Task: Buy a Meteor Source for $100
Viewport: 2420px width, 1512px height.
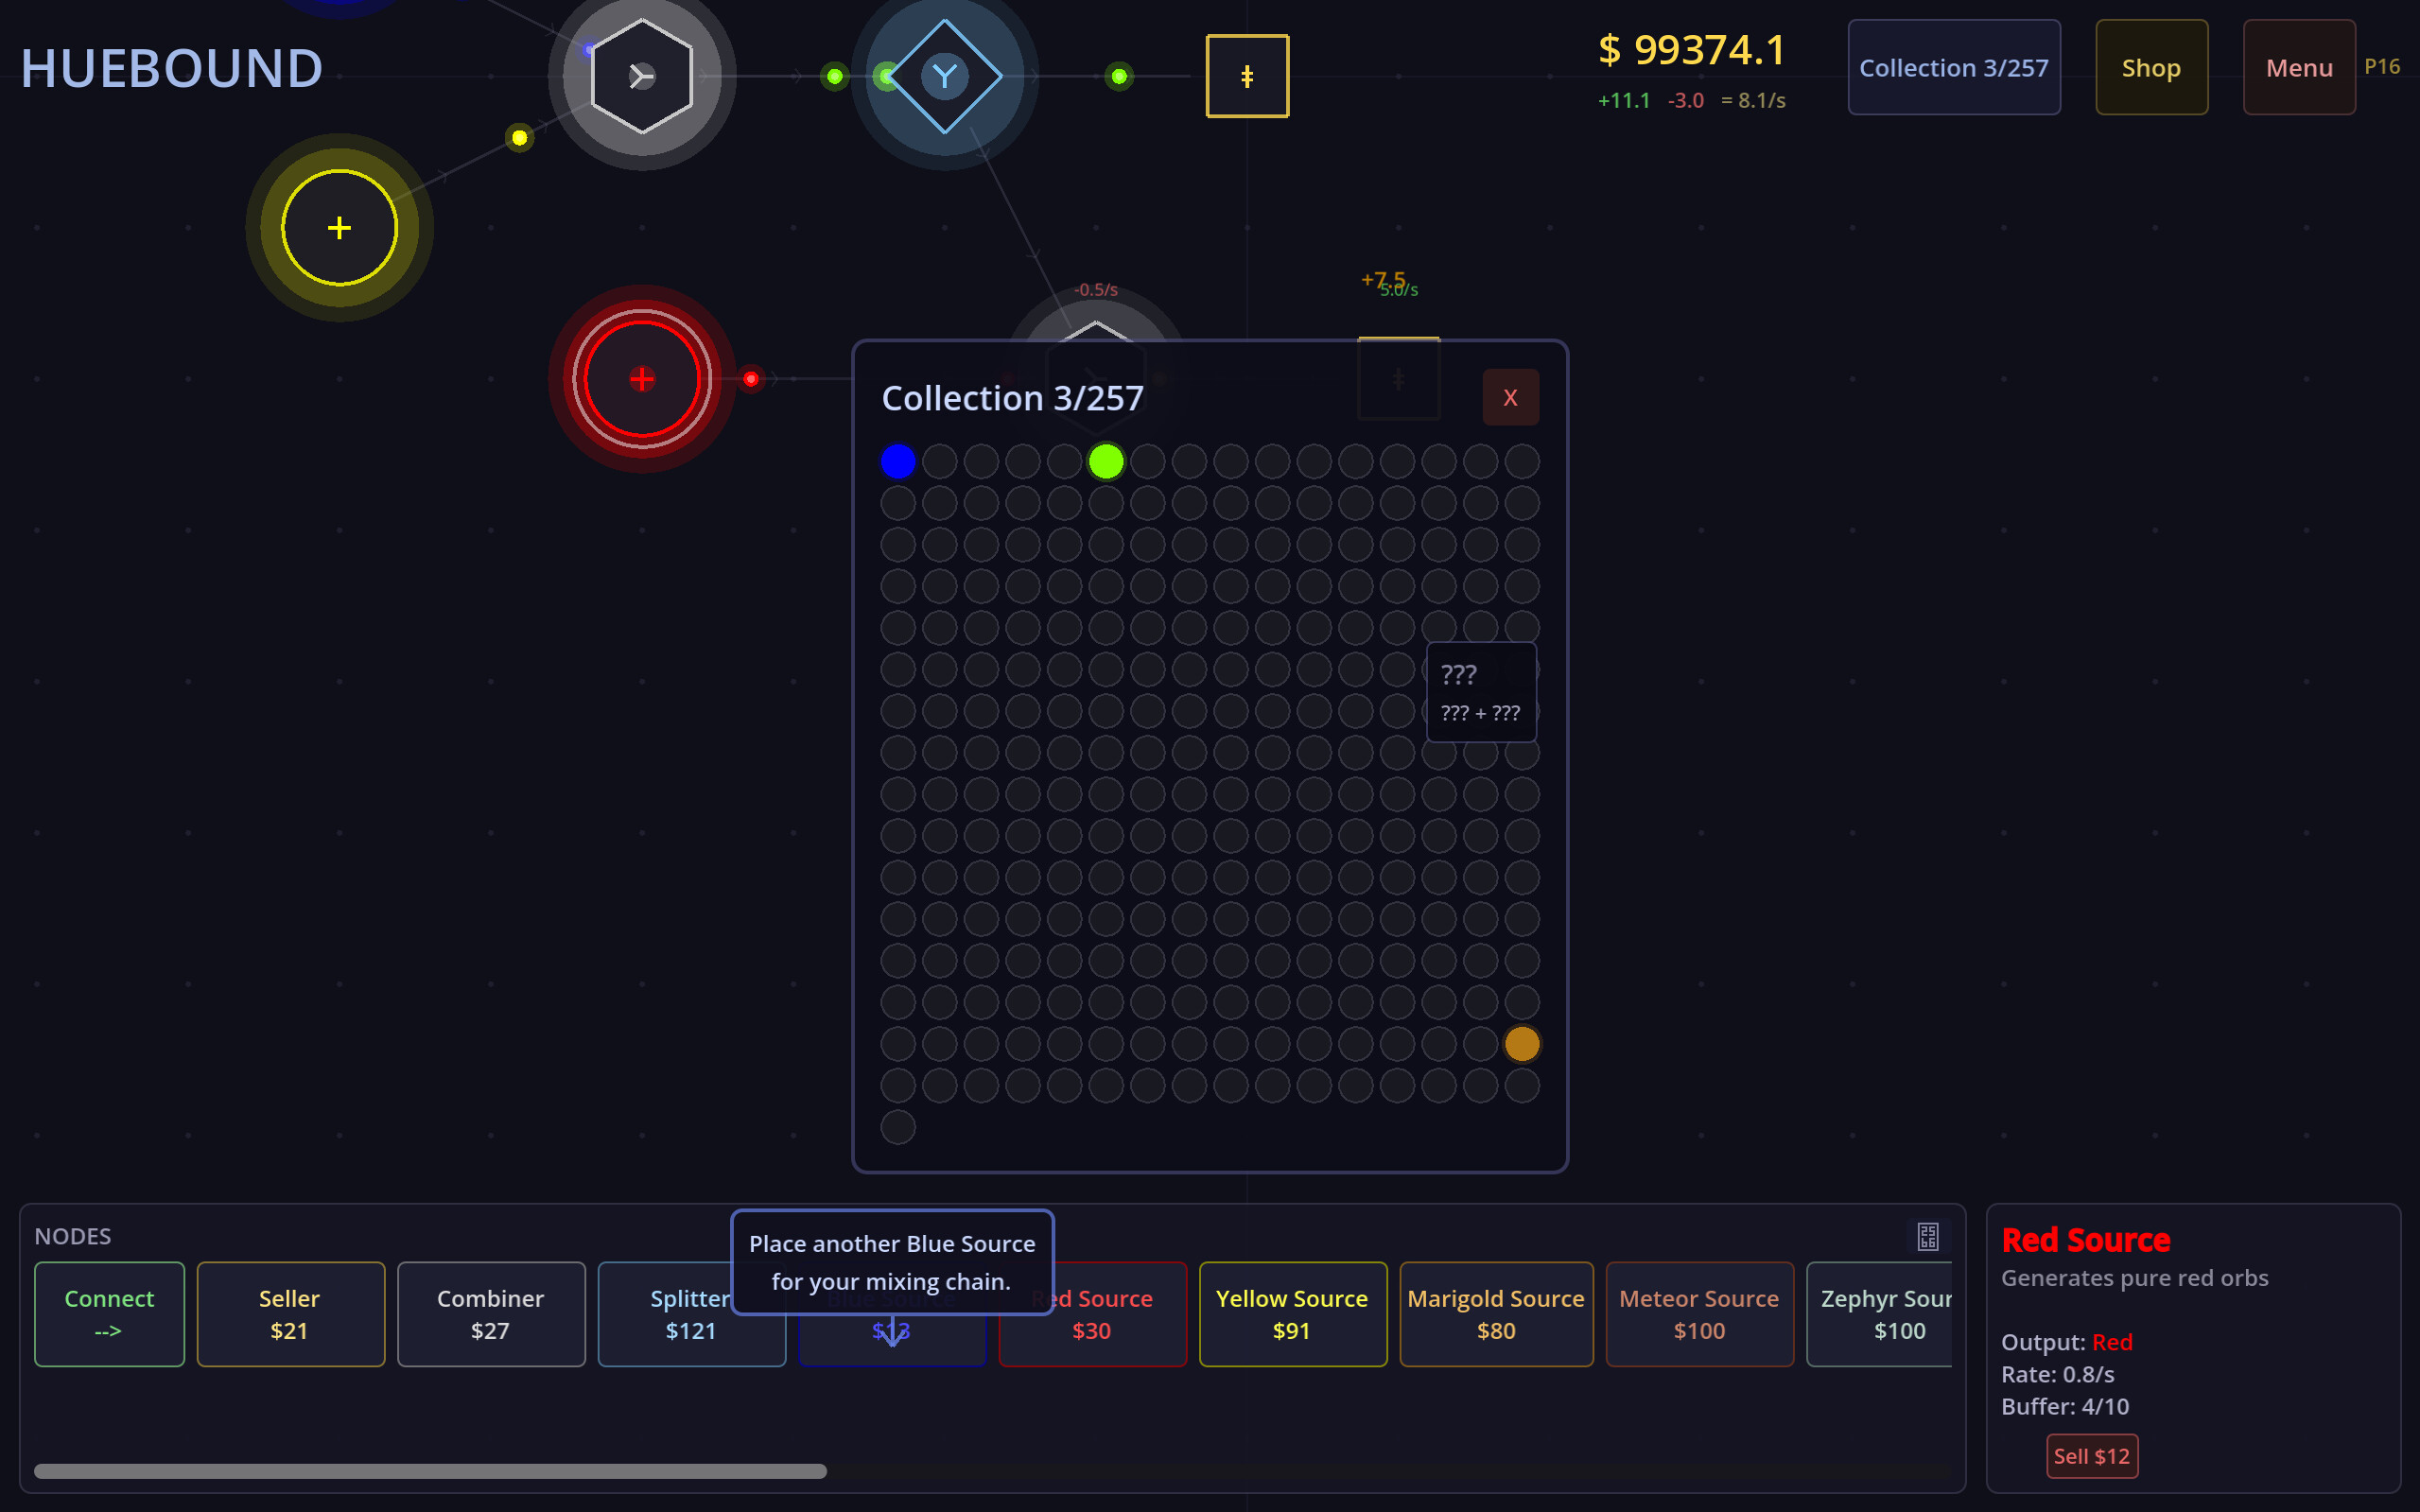Action: coord(1699,1314)
